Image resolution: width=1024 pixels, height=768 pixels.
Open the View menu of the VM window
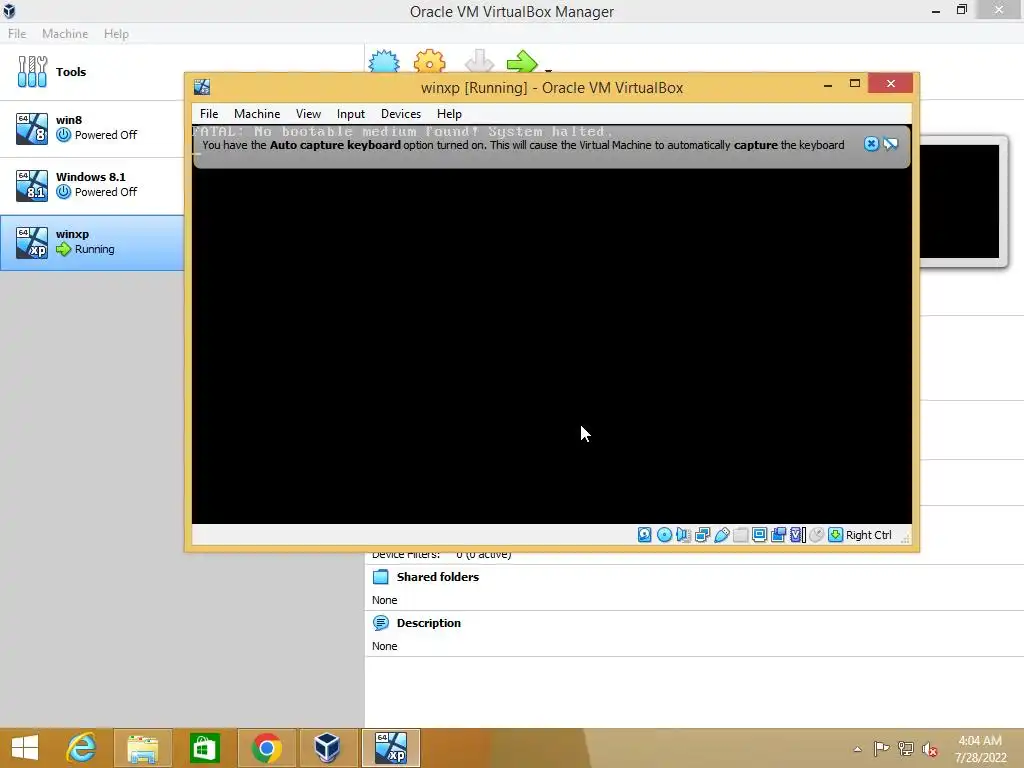pyautogui.click(x=308, y=114)
